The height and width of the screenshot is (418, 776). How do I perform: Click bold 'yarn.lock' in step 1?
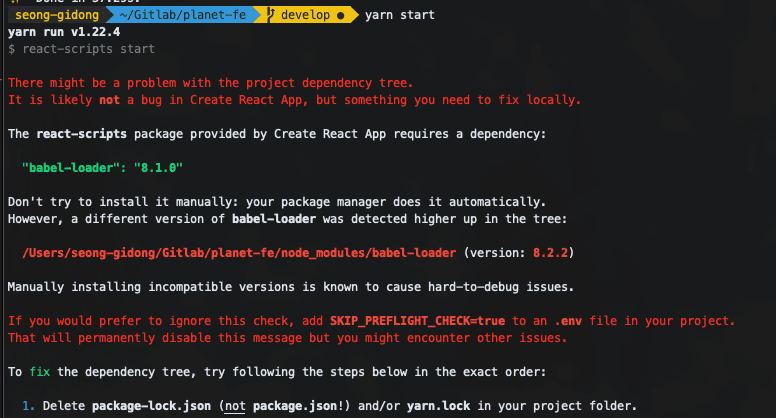(x=438, y=406)
